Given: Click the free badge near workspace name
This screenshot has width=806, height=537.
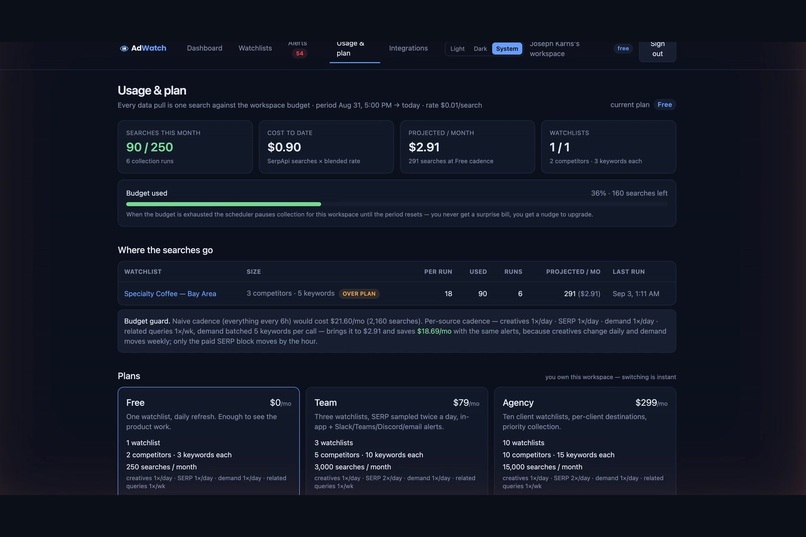Looking at the screenshot, I should pos(623,48).
